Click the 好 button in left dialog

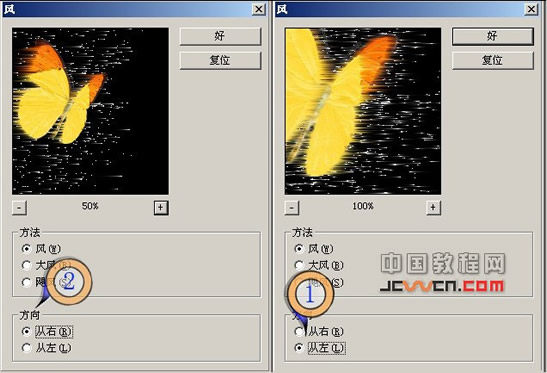220,36
